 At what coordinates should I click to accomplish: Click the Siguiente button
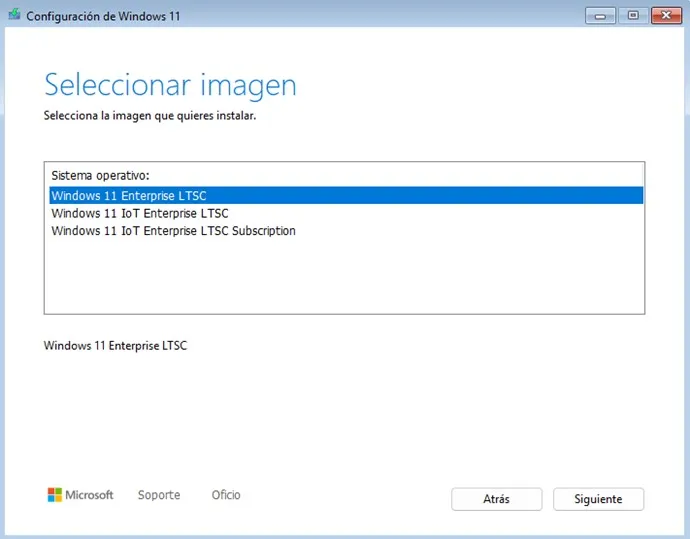point(598,499)
